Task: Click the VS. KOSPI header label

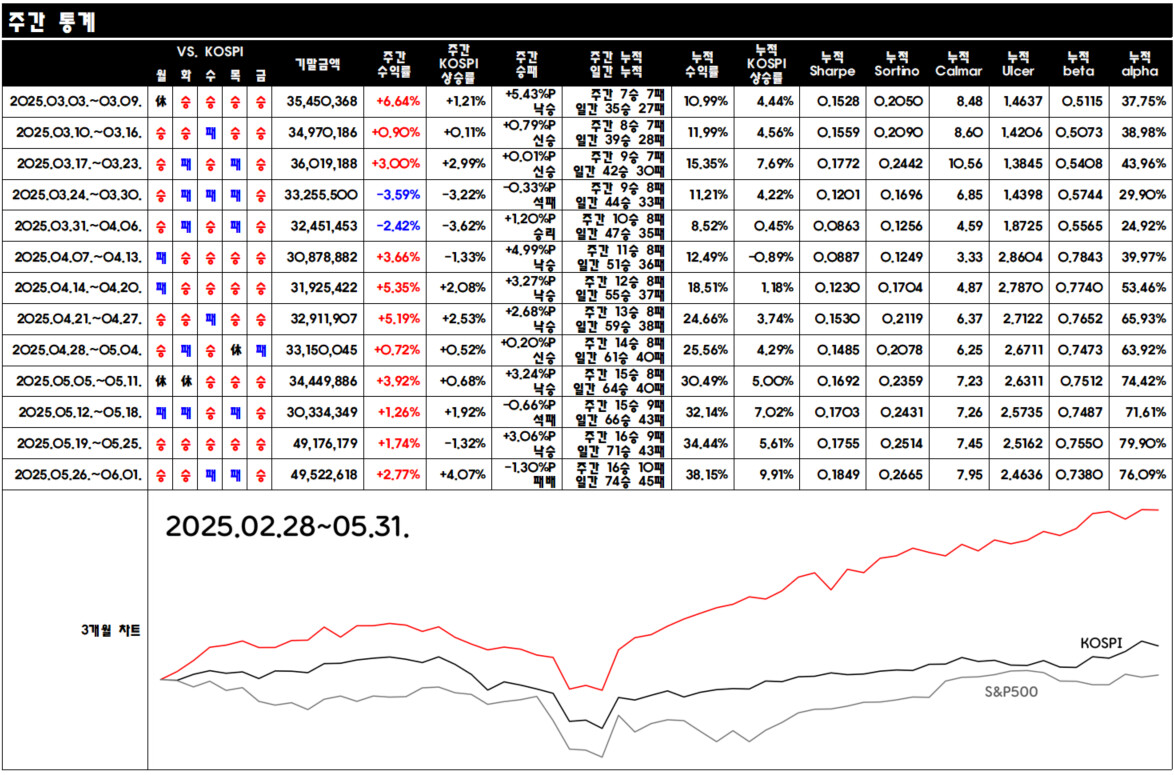Action: 210,52
